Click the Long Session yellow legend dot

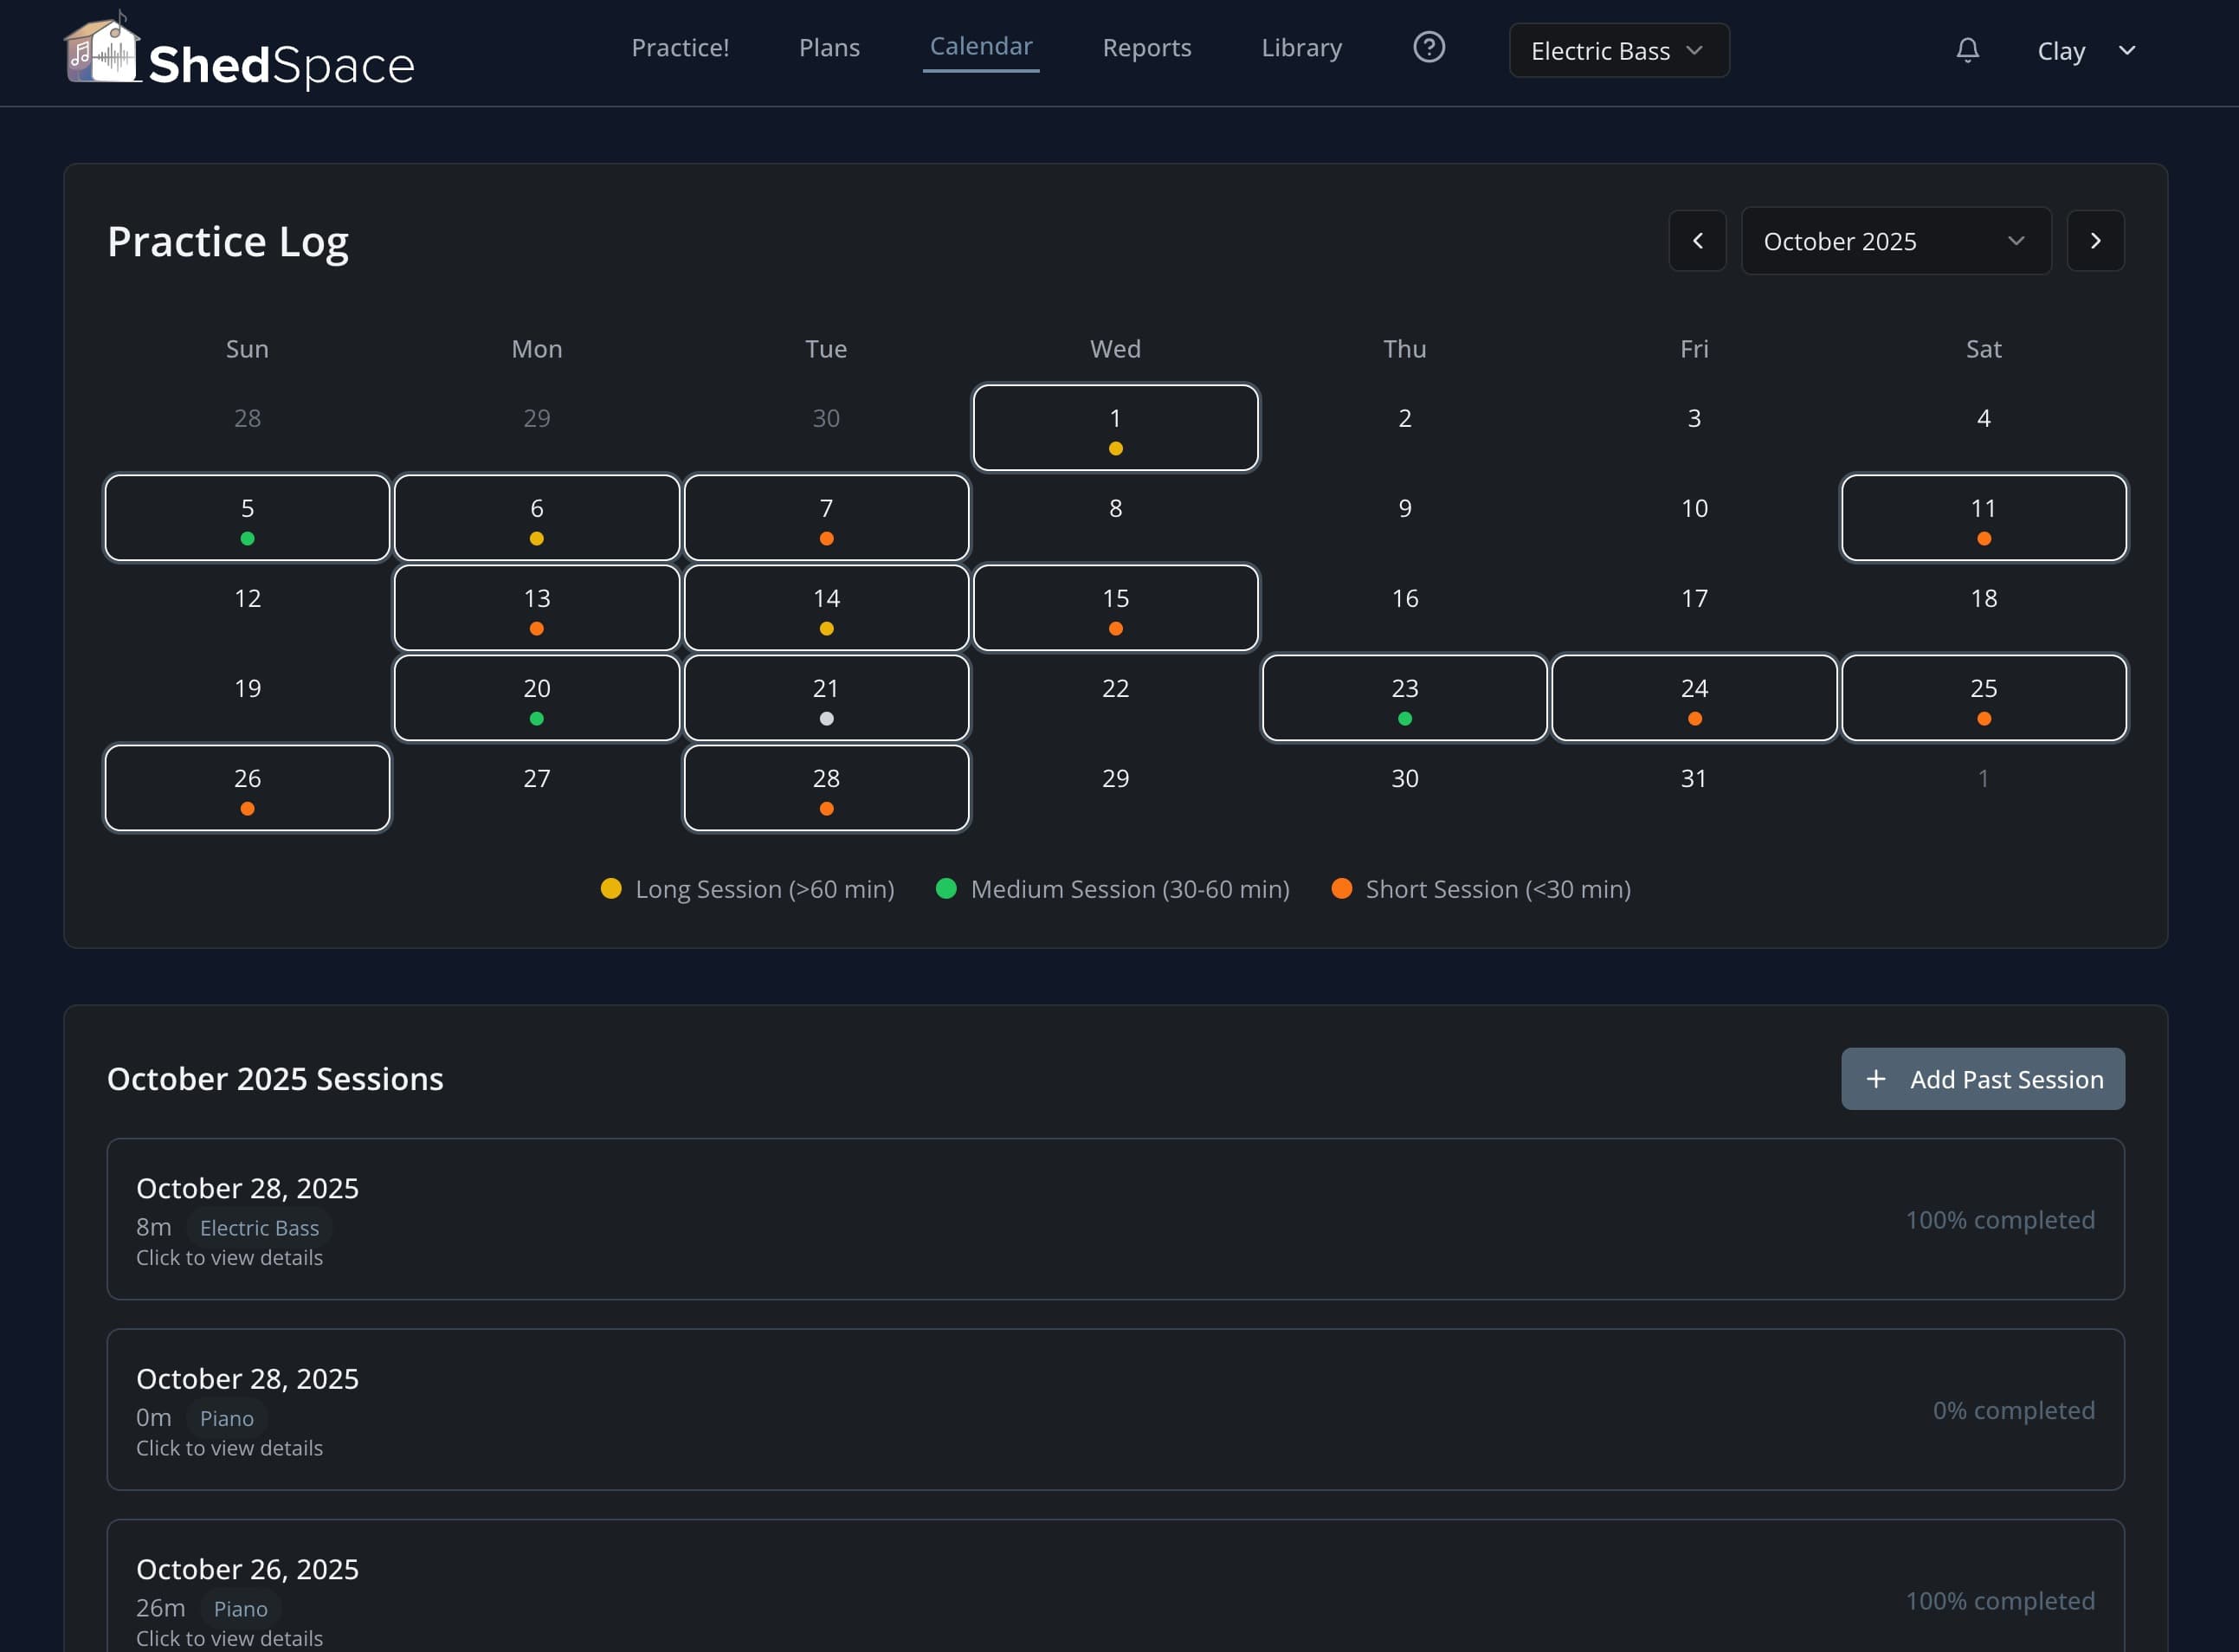[611, 888]
